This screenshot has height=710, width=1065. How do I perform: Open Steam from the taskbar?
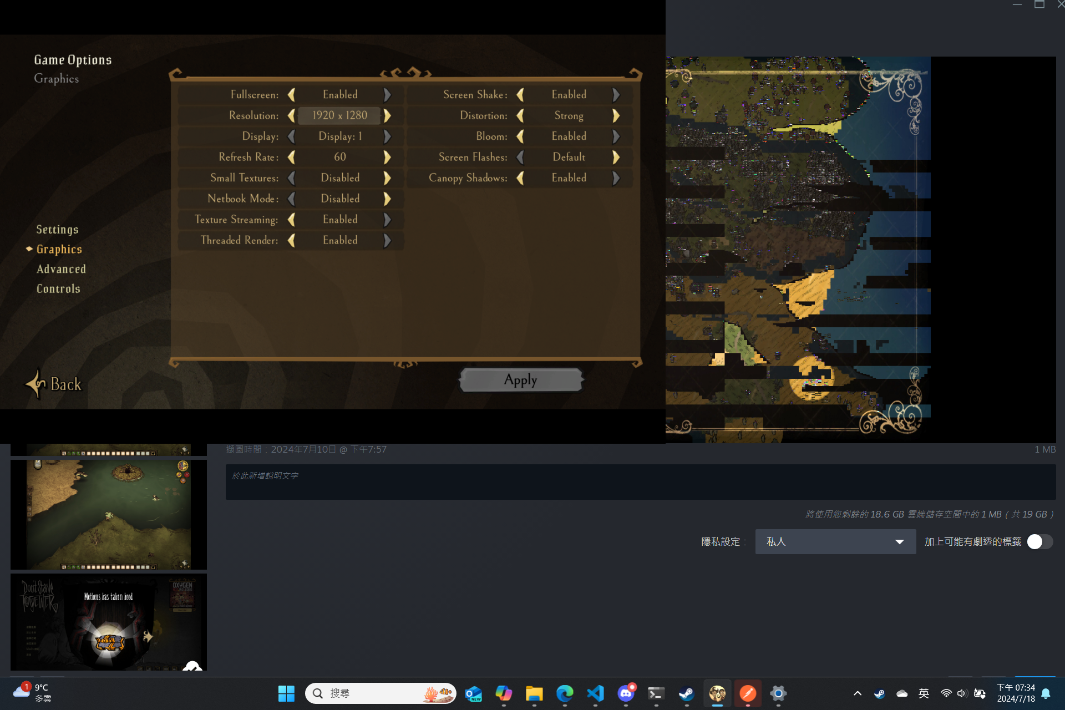(x=687, y=694)
